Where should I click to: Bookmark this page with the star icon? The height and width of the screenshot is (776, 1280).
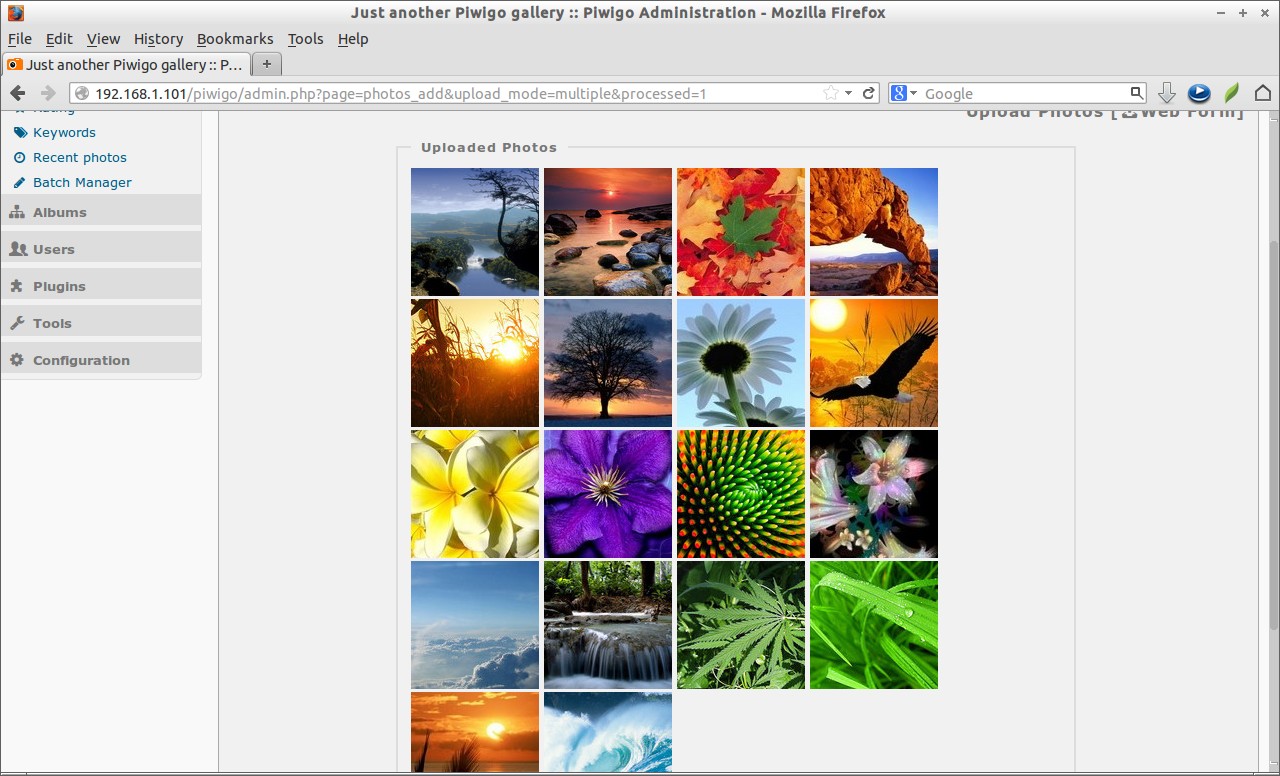(x=830, y=93)
